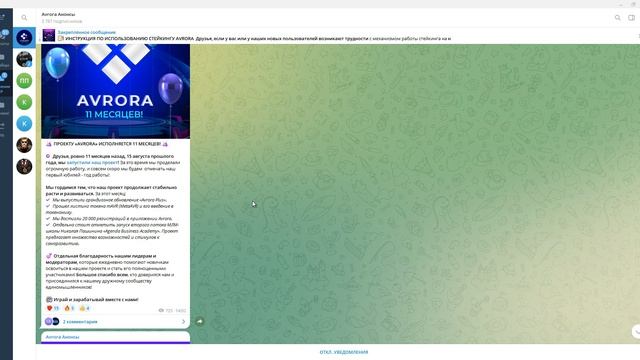640x360 pixels.
Task: Add a fire reaction to the post
Action: [x=69, y=308]
